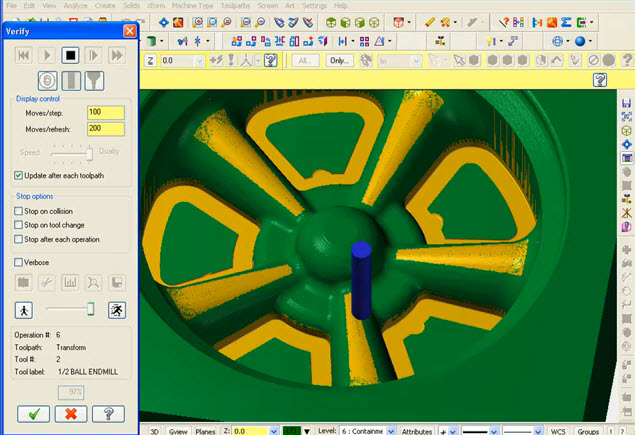Start simulation with the play button
The image size is (635, 435).
[x=47, y=55]
